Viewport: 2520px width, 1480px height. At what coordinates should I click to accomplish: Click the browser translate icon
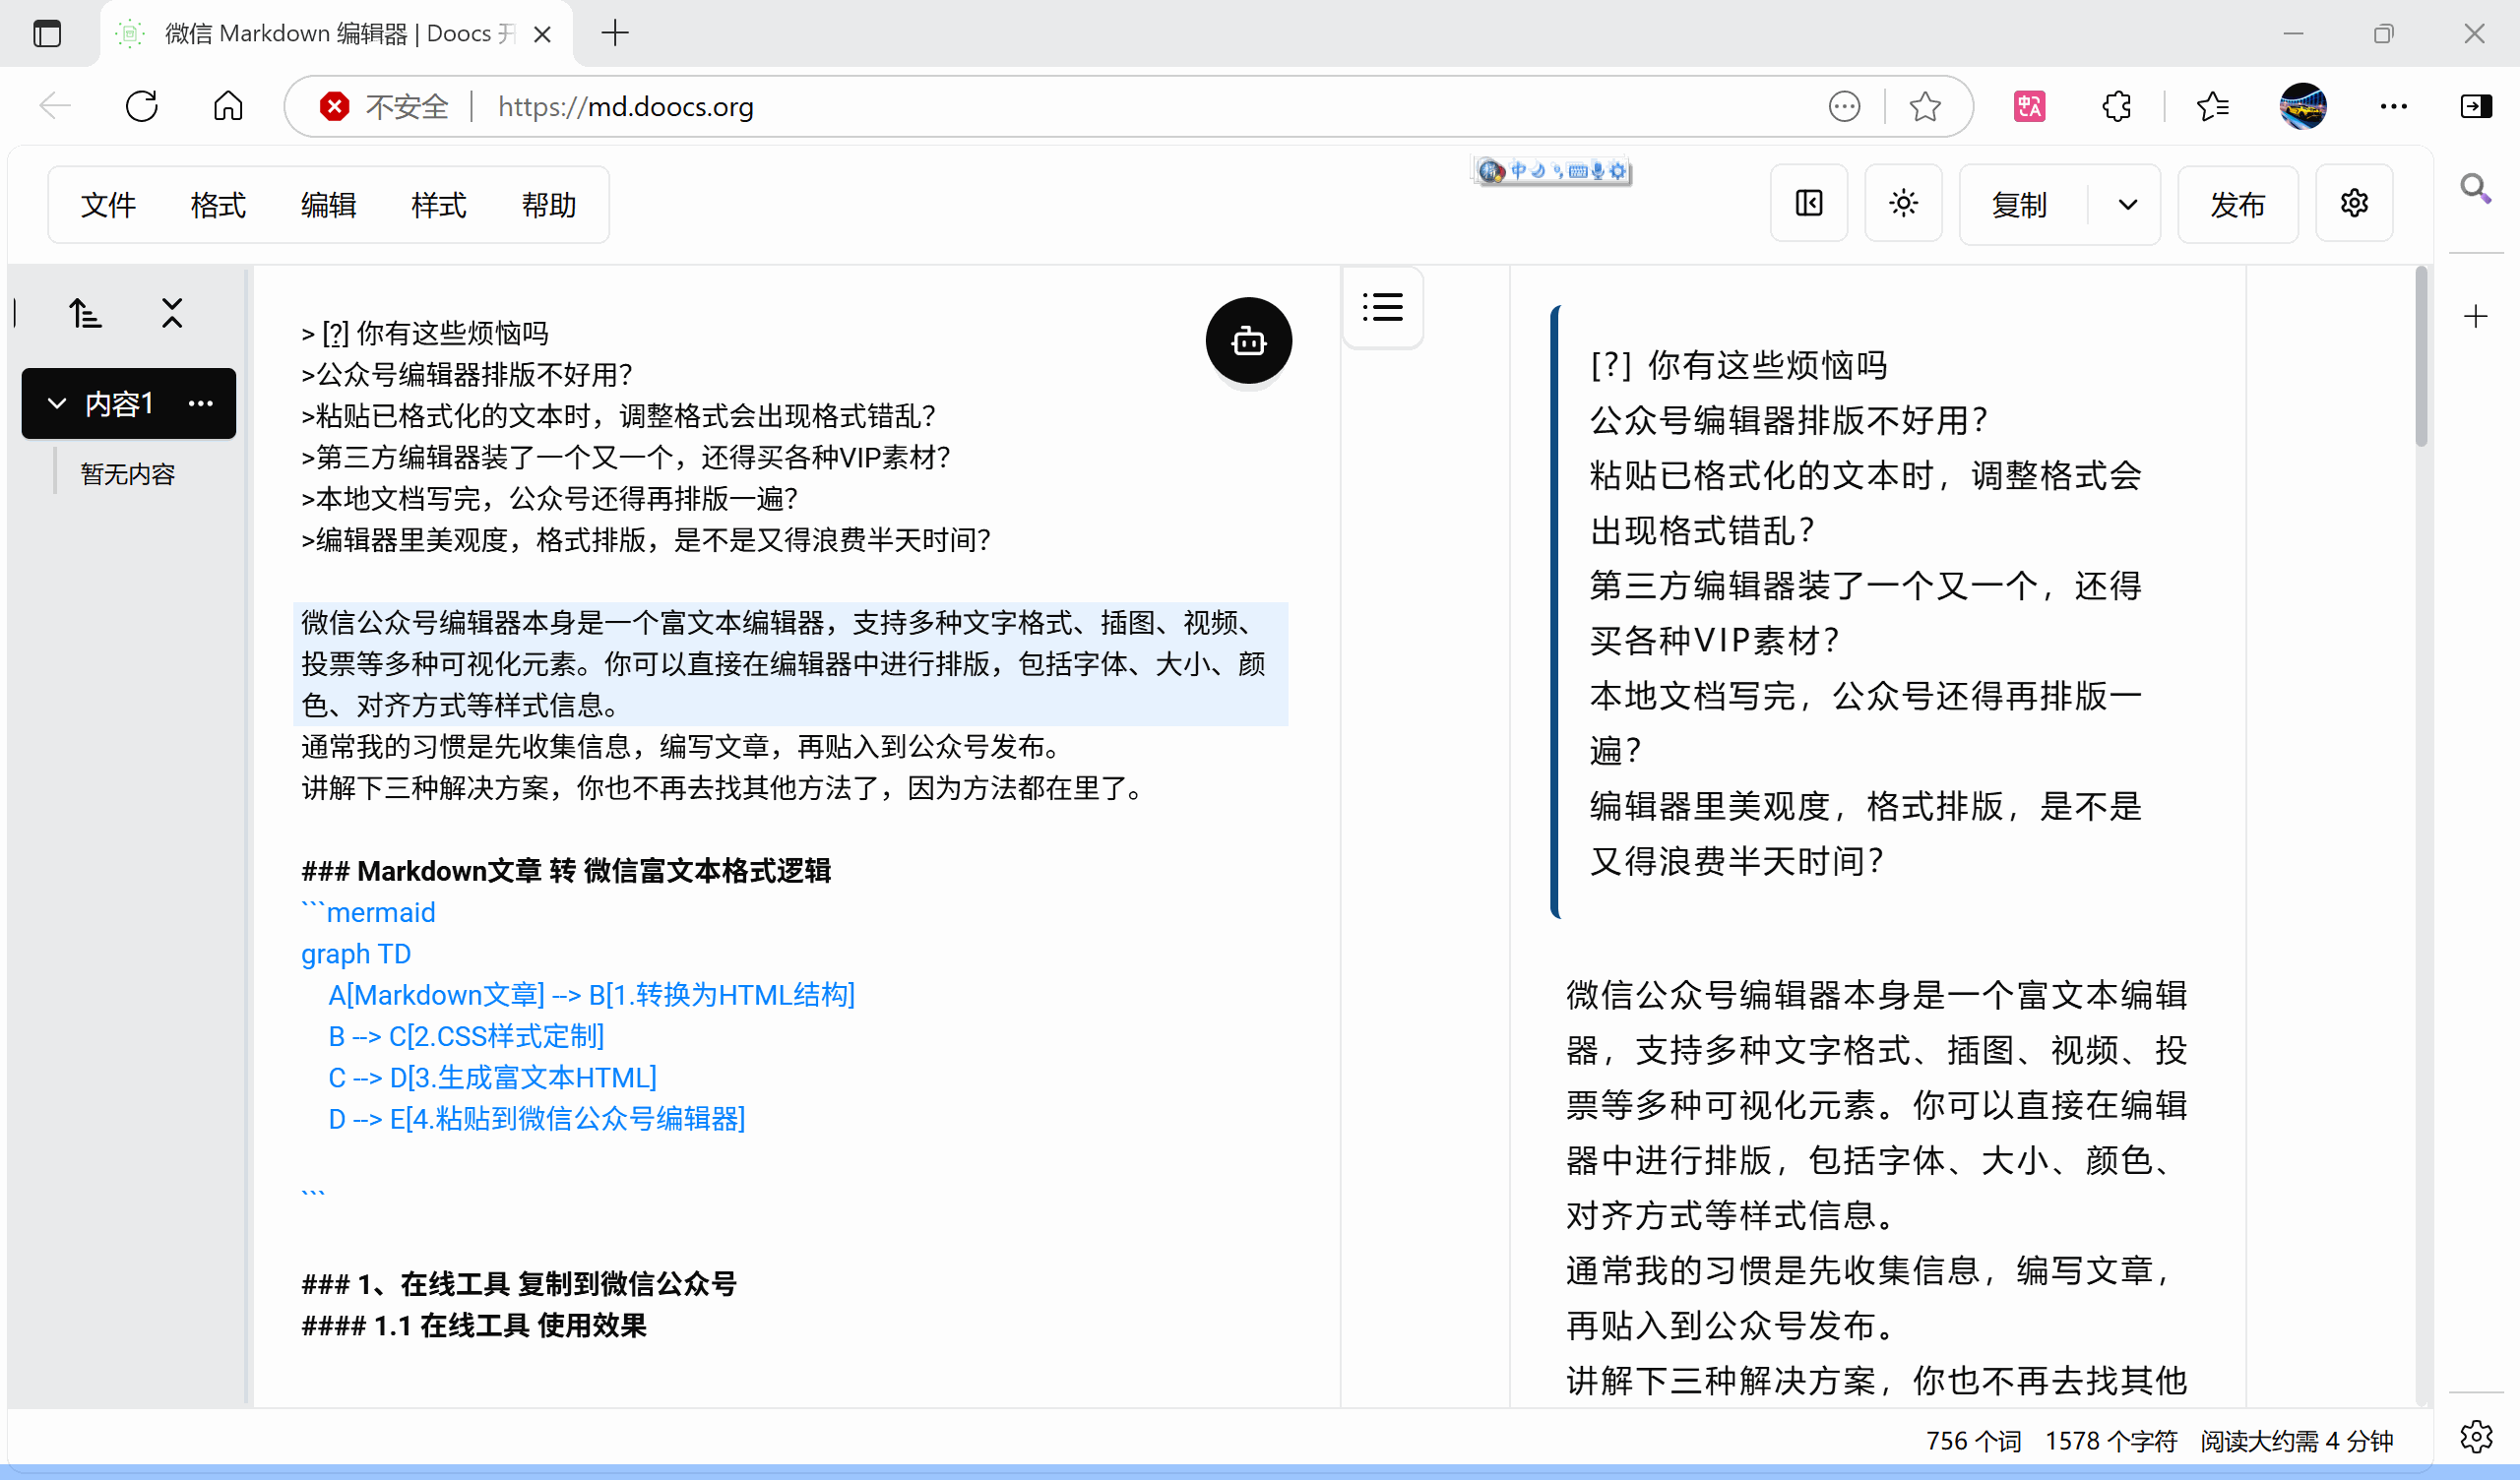2029,106
